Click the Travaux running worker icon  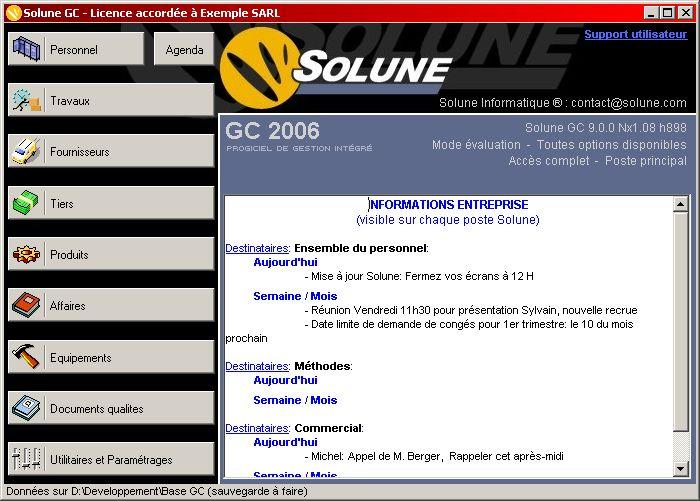26,100
